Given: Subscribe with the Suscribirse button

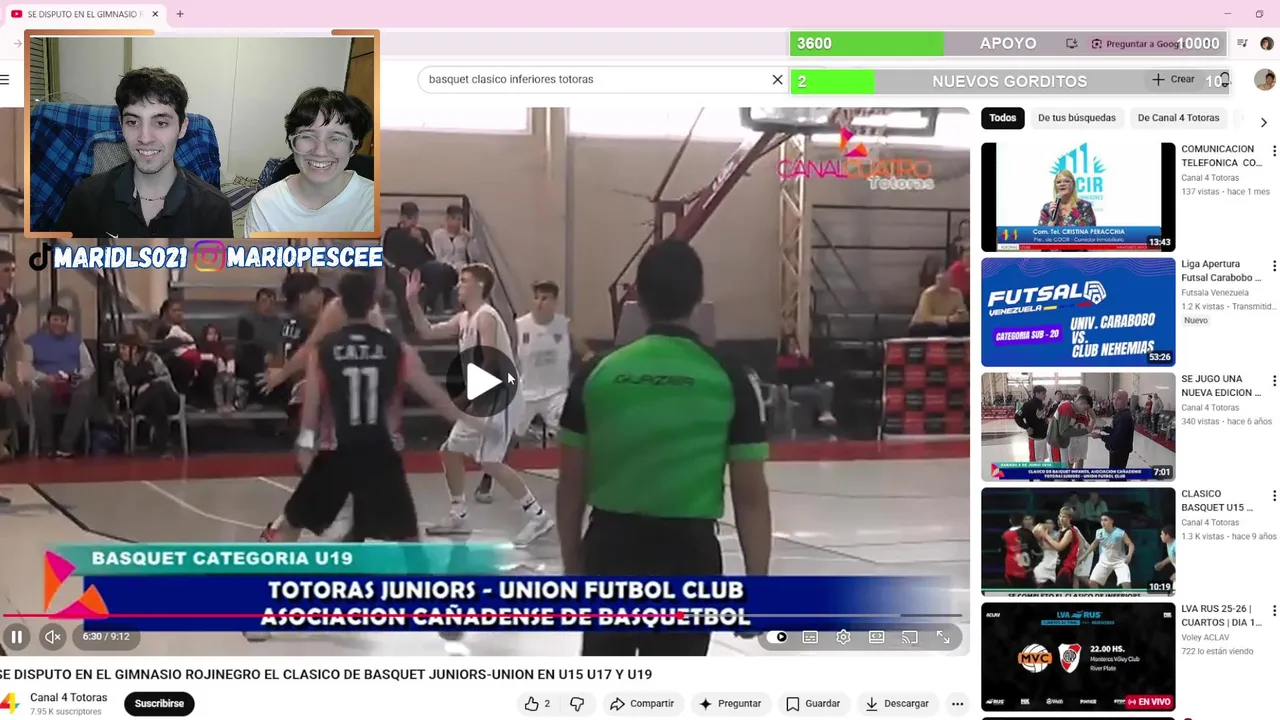Looking at the screenshot, I should [x=160, y=704].
